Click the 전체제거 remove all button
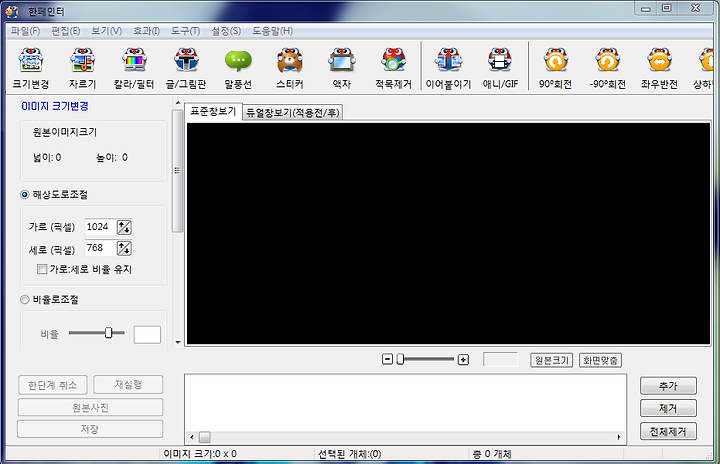This screenshot has width=720, height=464. pos(668,431)
